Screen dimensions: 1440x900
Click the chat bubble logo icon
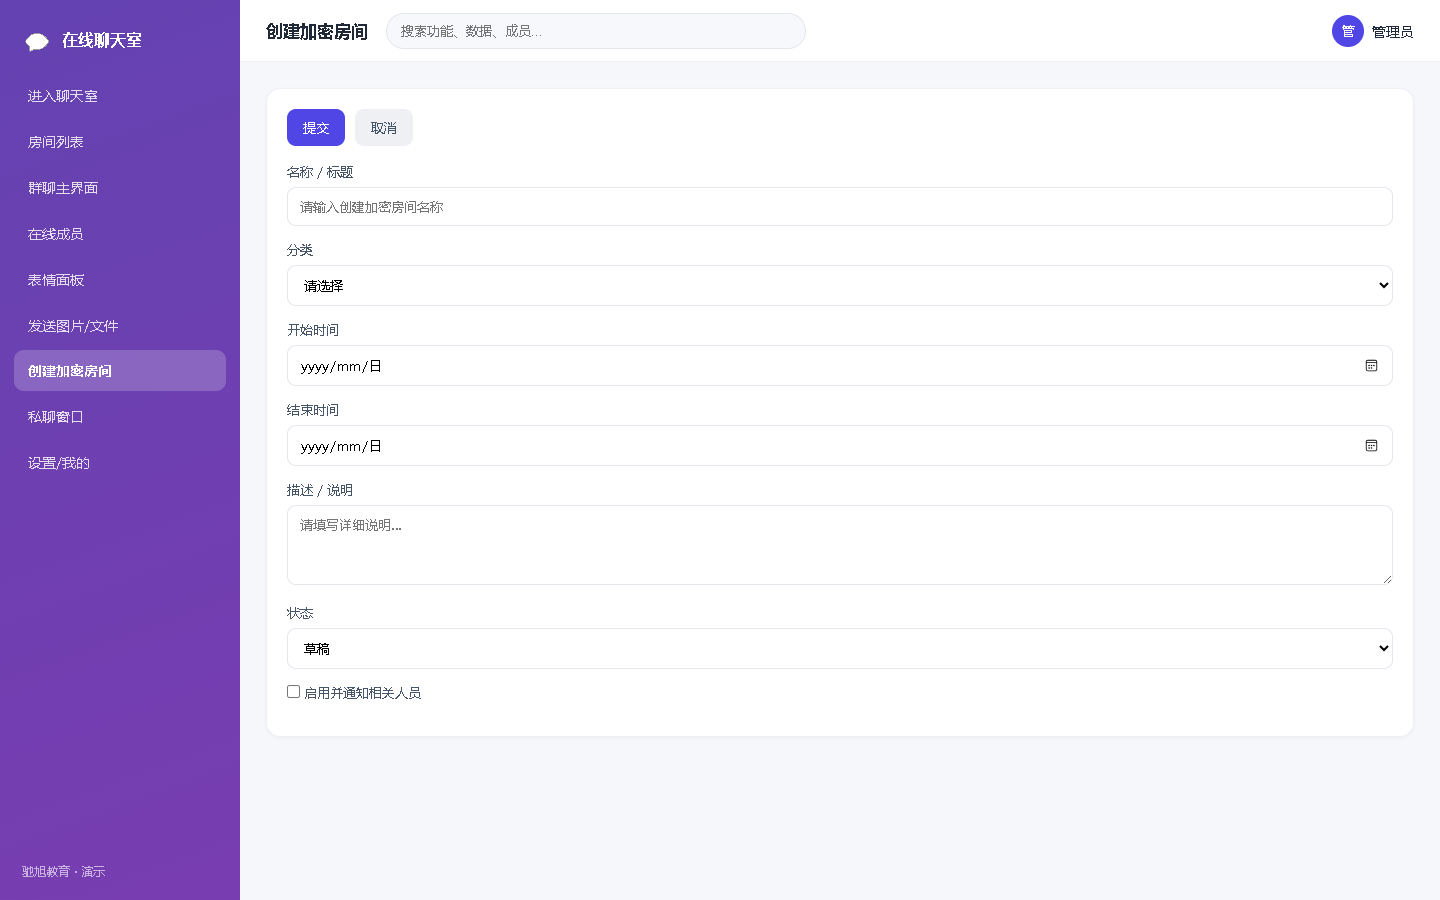pos(37,41)
